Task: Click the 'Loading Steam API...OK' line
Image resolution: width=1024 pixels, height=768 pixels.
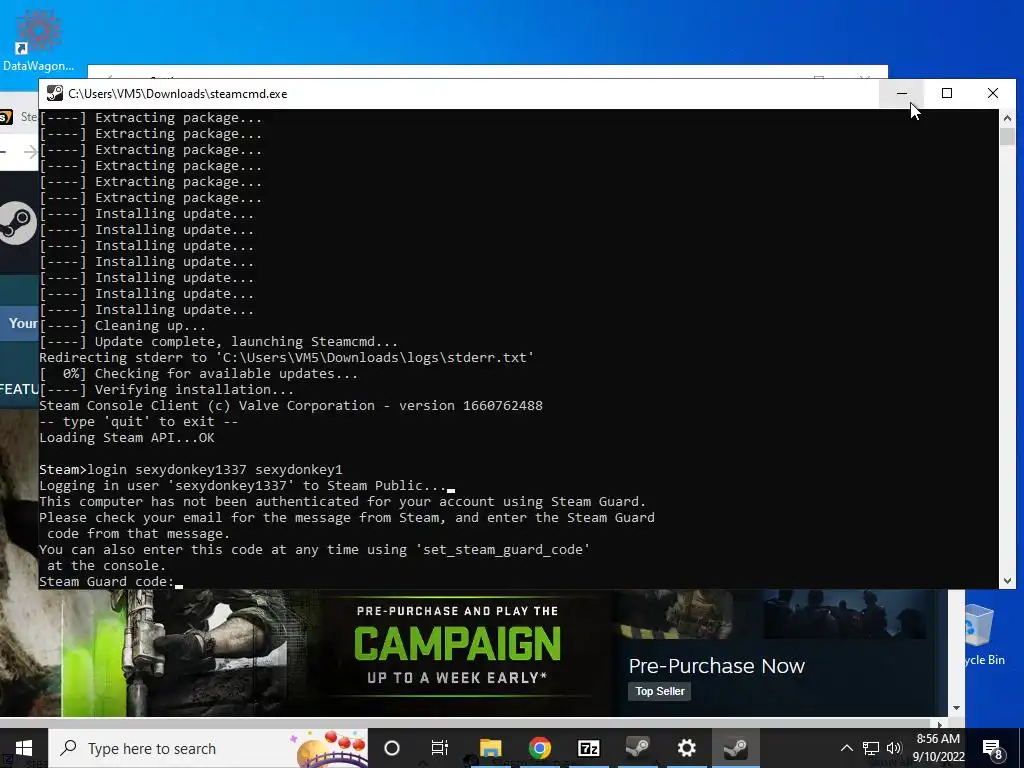Action: point(127,438)
